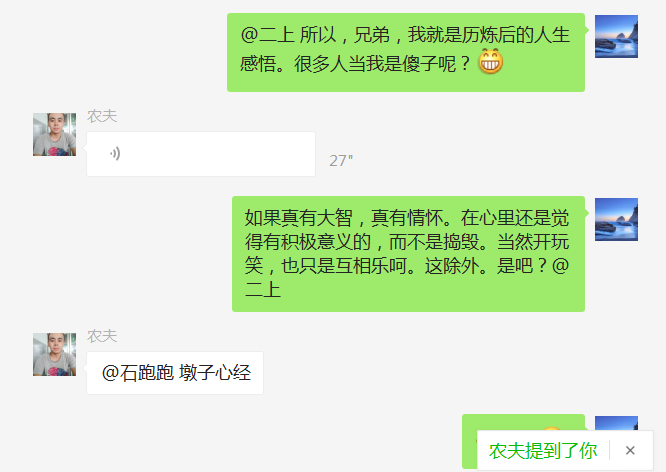Select the green '很多人当我是傻子呢' message bubble
Image resolution: width=666 pixels, height=472 pixels.
406,53
